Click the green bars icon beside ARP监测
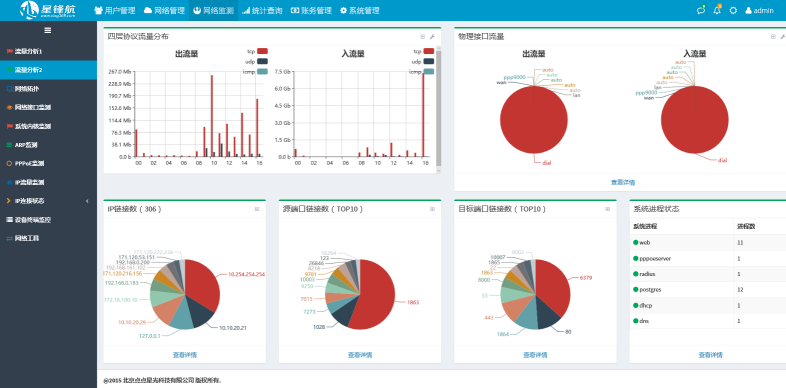Screen dimensions: 786x388 (10, 145)
